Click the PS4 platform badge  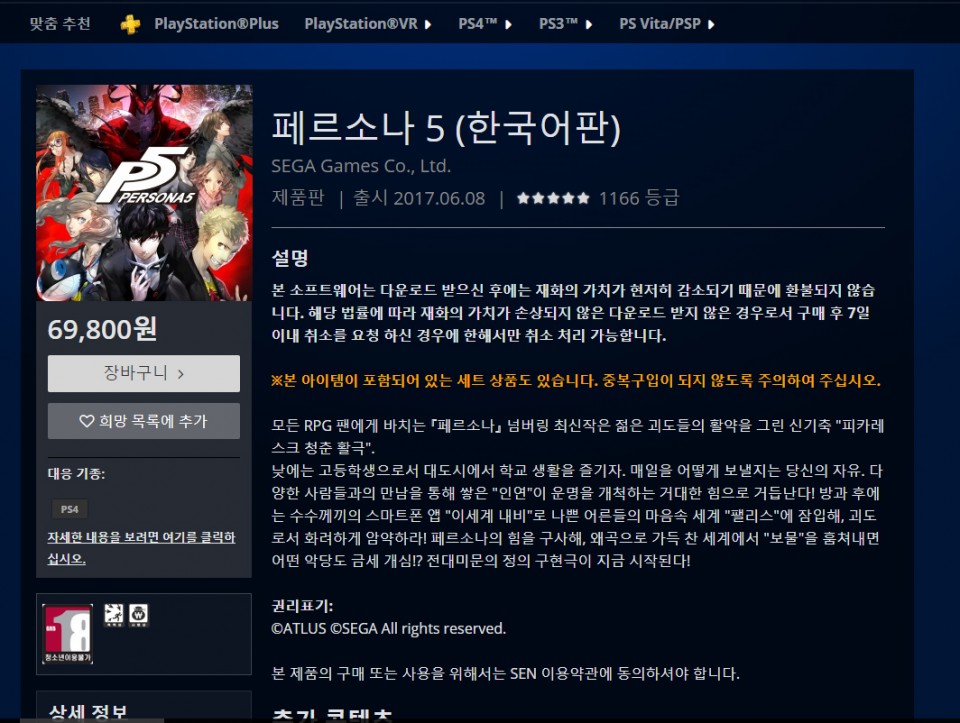pos(69,509)
